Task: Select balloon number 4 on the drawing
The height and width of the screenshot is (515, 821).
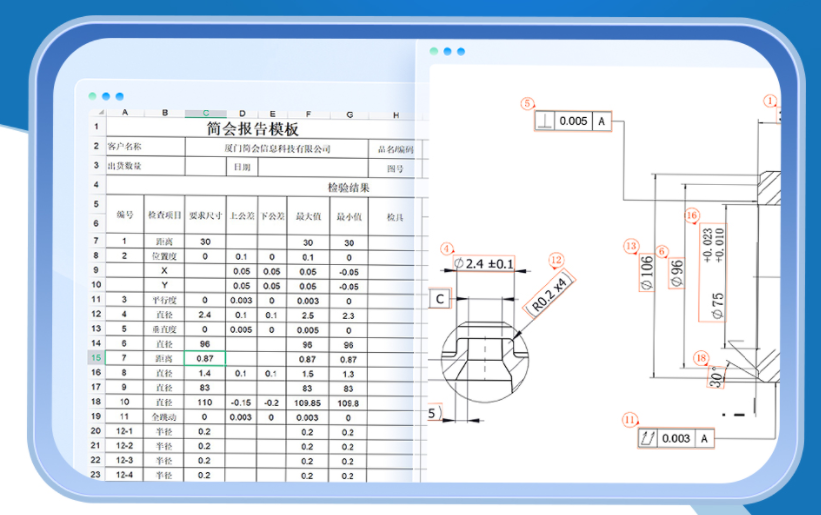Action: (x=447, y=249)
